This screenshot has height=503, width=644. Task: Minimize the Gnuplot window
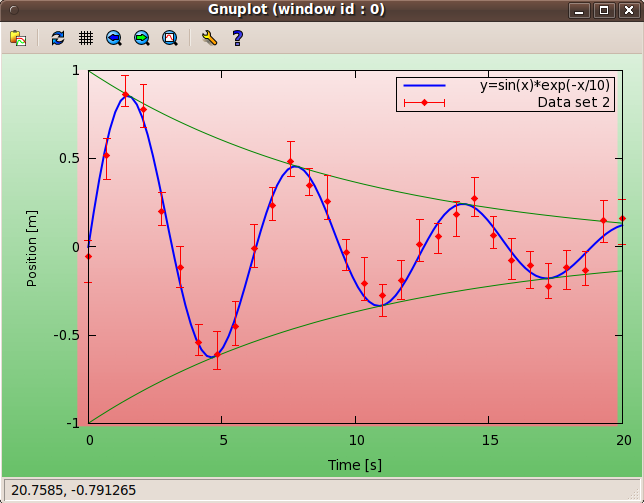tap(579, 10)
